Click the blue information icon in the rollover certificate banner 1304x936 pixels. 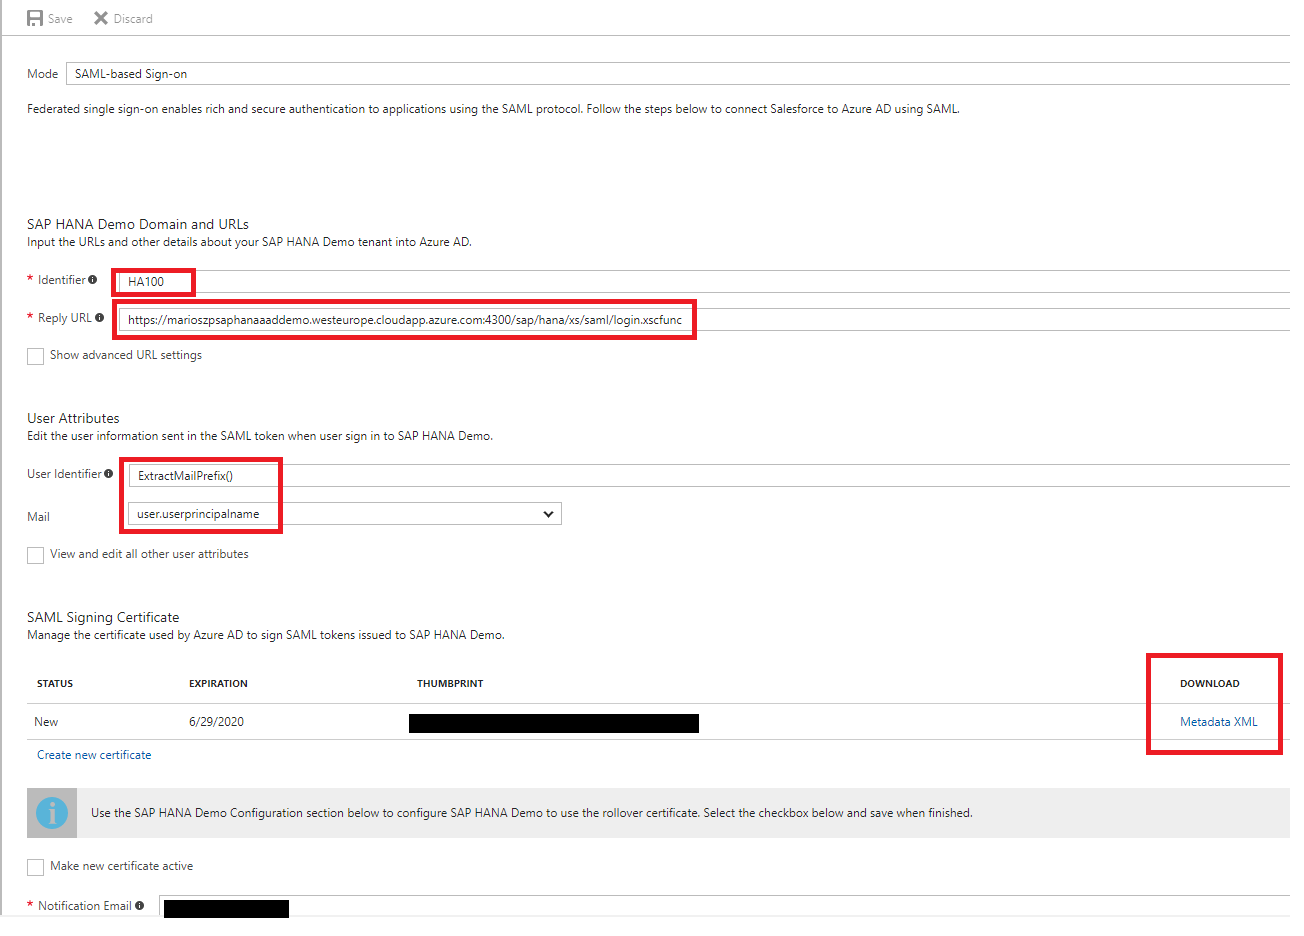(52, 813)
